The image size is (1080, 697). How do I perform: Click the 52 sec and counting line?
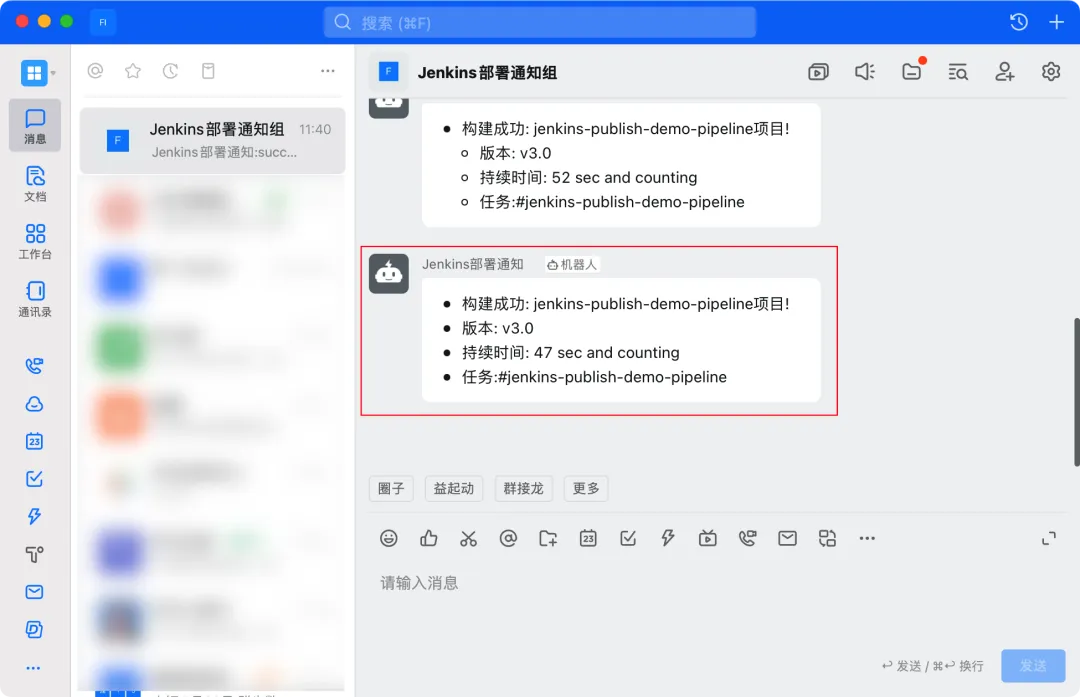point(588,178)
